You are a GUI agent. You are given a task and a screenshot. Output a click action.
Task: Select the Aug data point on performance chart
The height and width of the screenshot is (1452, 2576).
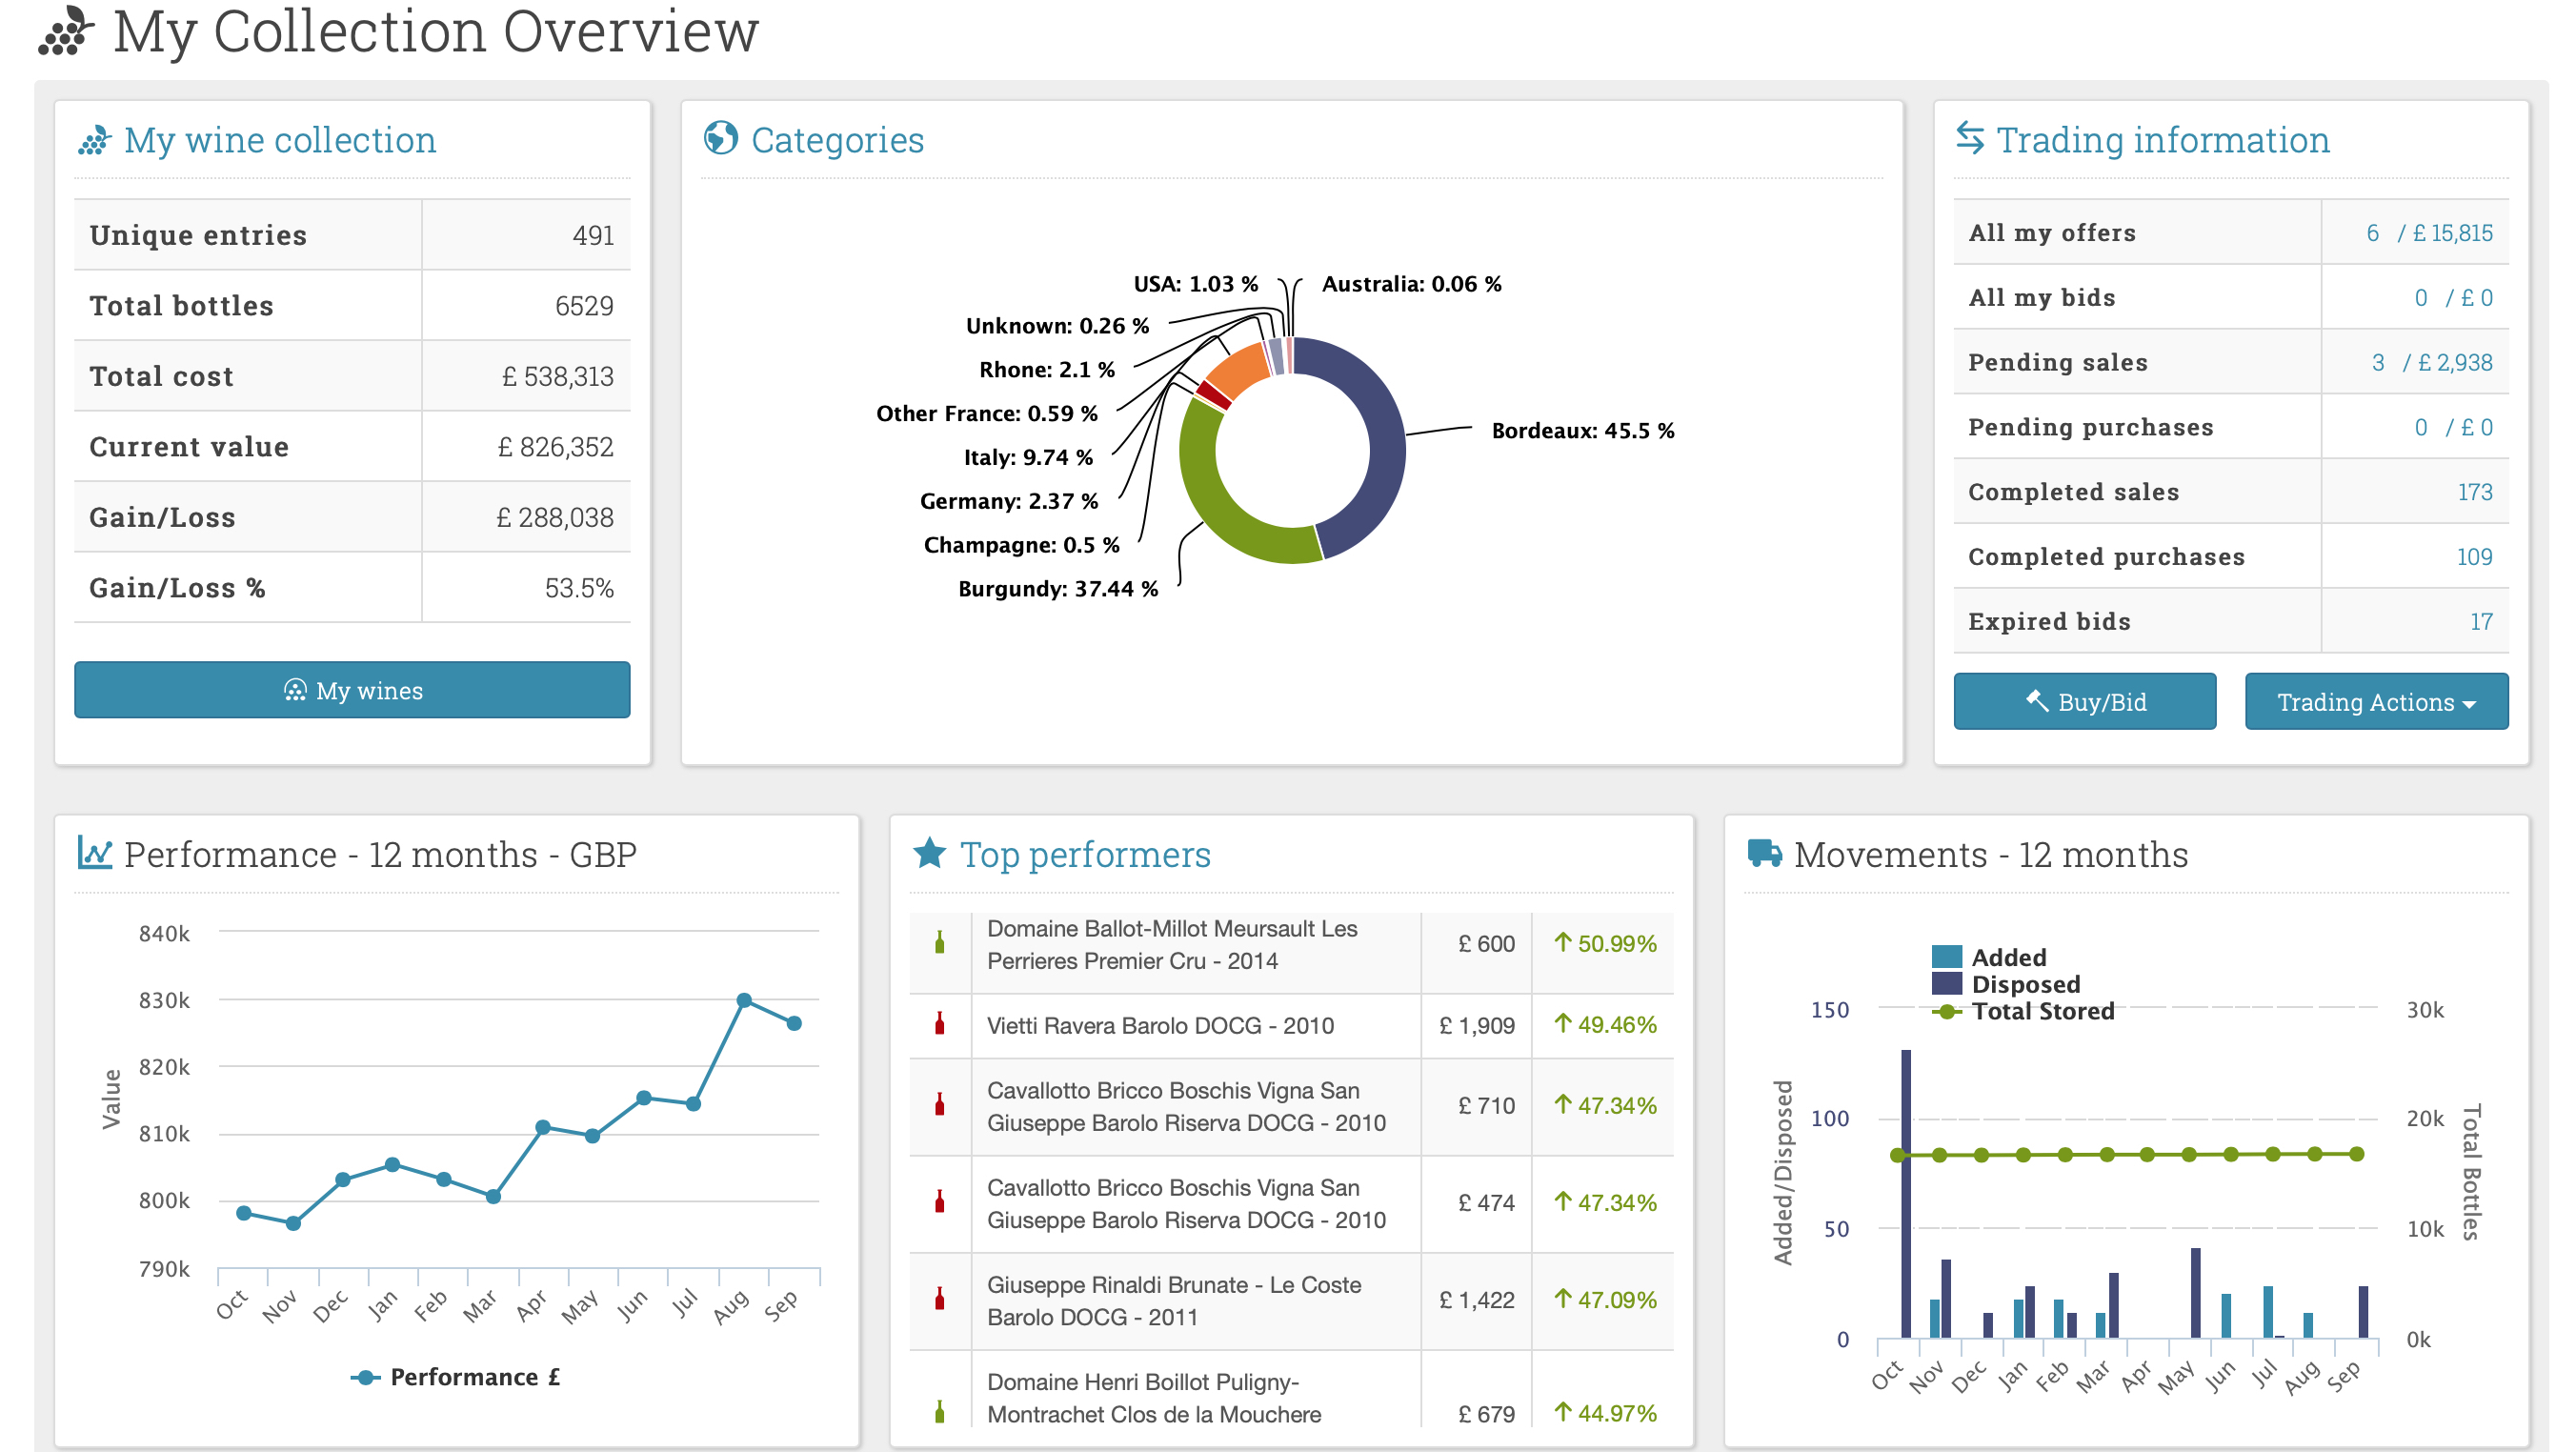click(x=743, y=1000)
